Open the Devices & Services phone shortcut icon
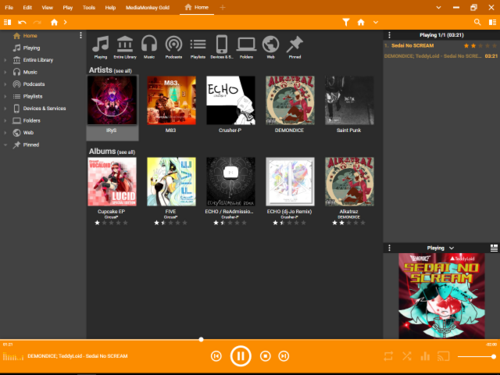 222,44
